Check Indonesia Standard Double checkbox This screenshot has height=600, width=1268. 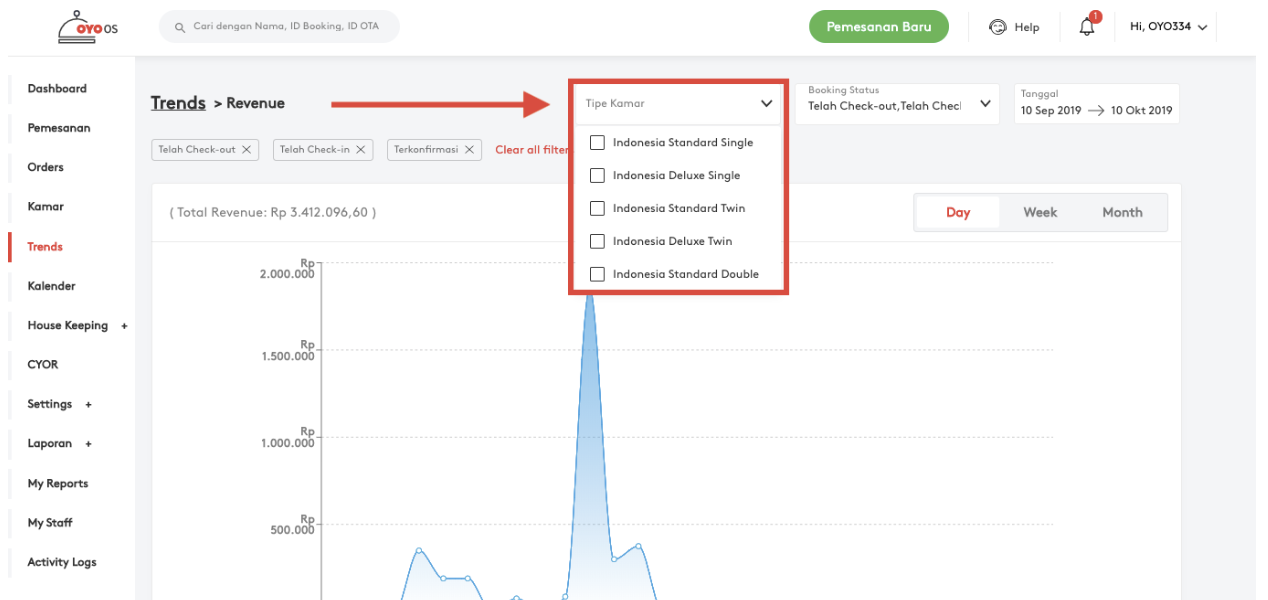[597, 274]
